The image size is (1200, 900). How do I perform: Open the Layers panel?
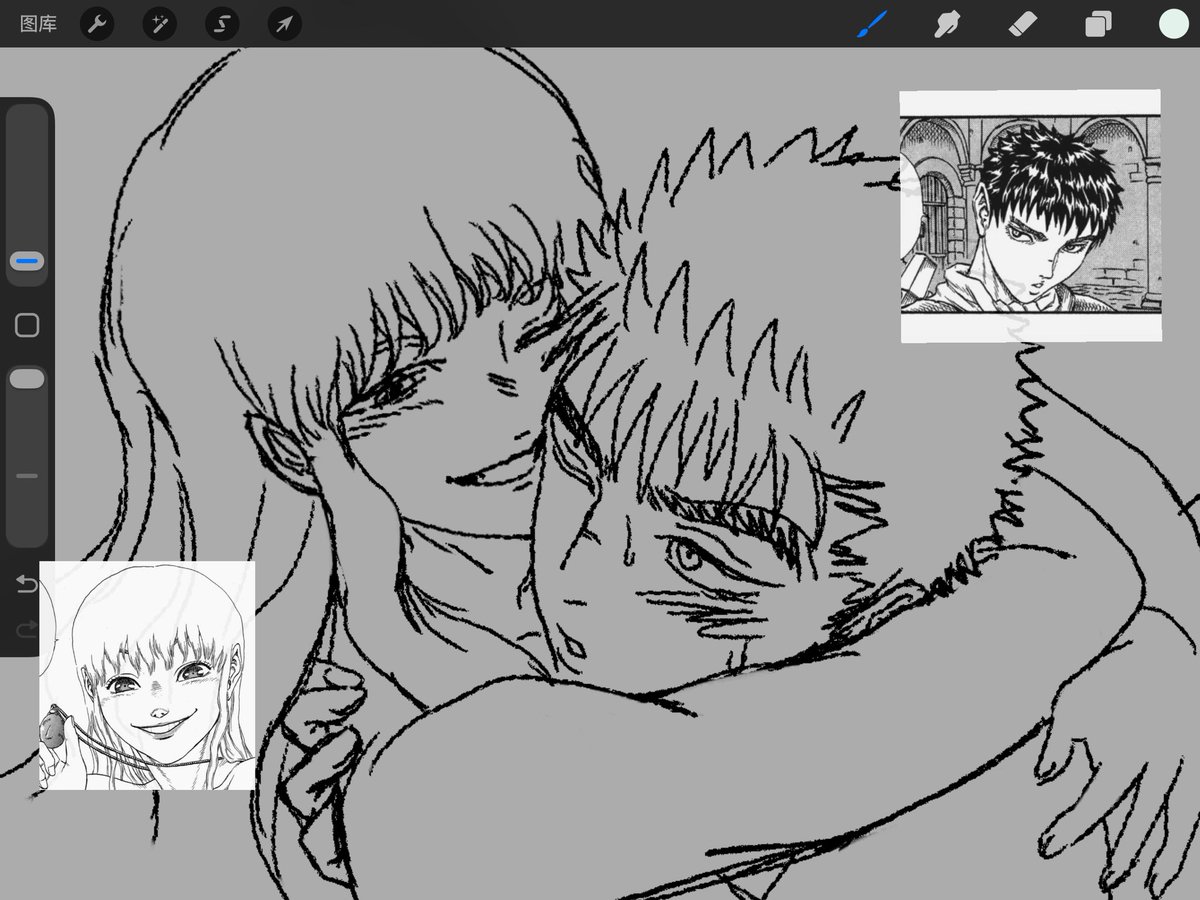click(x=1098, y=24)
